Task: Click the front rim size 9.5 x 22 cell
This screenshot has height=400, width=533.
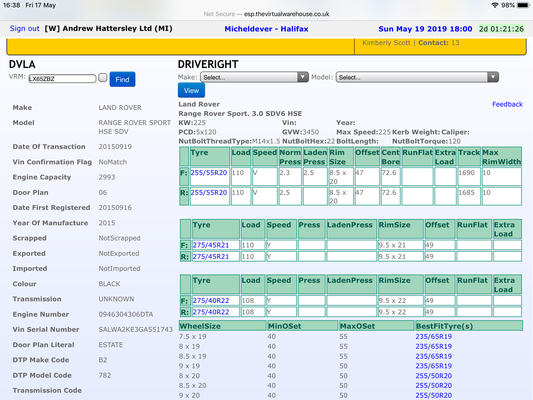Action: [401, 300]
